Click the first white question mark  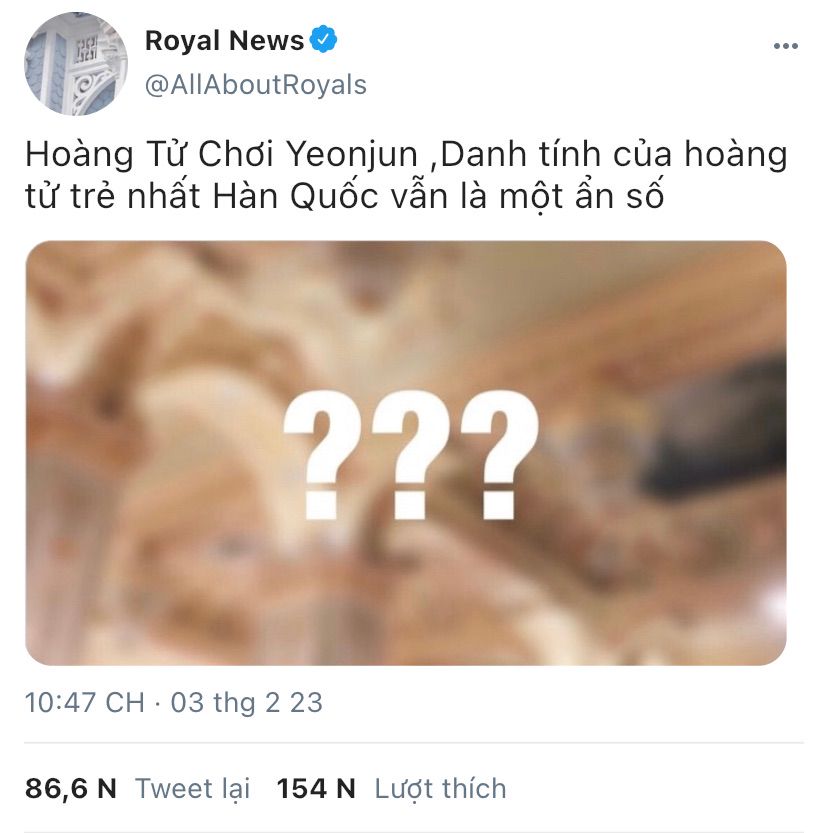[x=323, y=455]
